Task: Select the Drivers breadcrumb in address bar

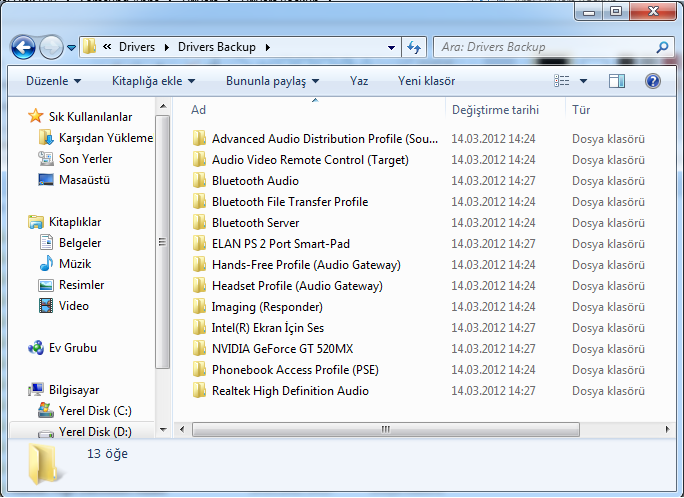Action: click(137, 47)
